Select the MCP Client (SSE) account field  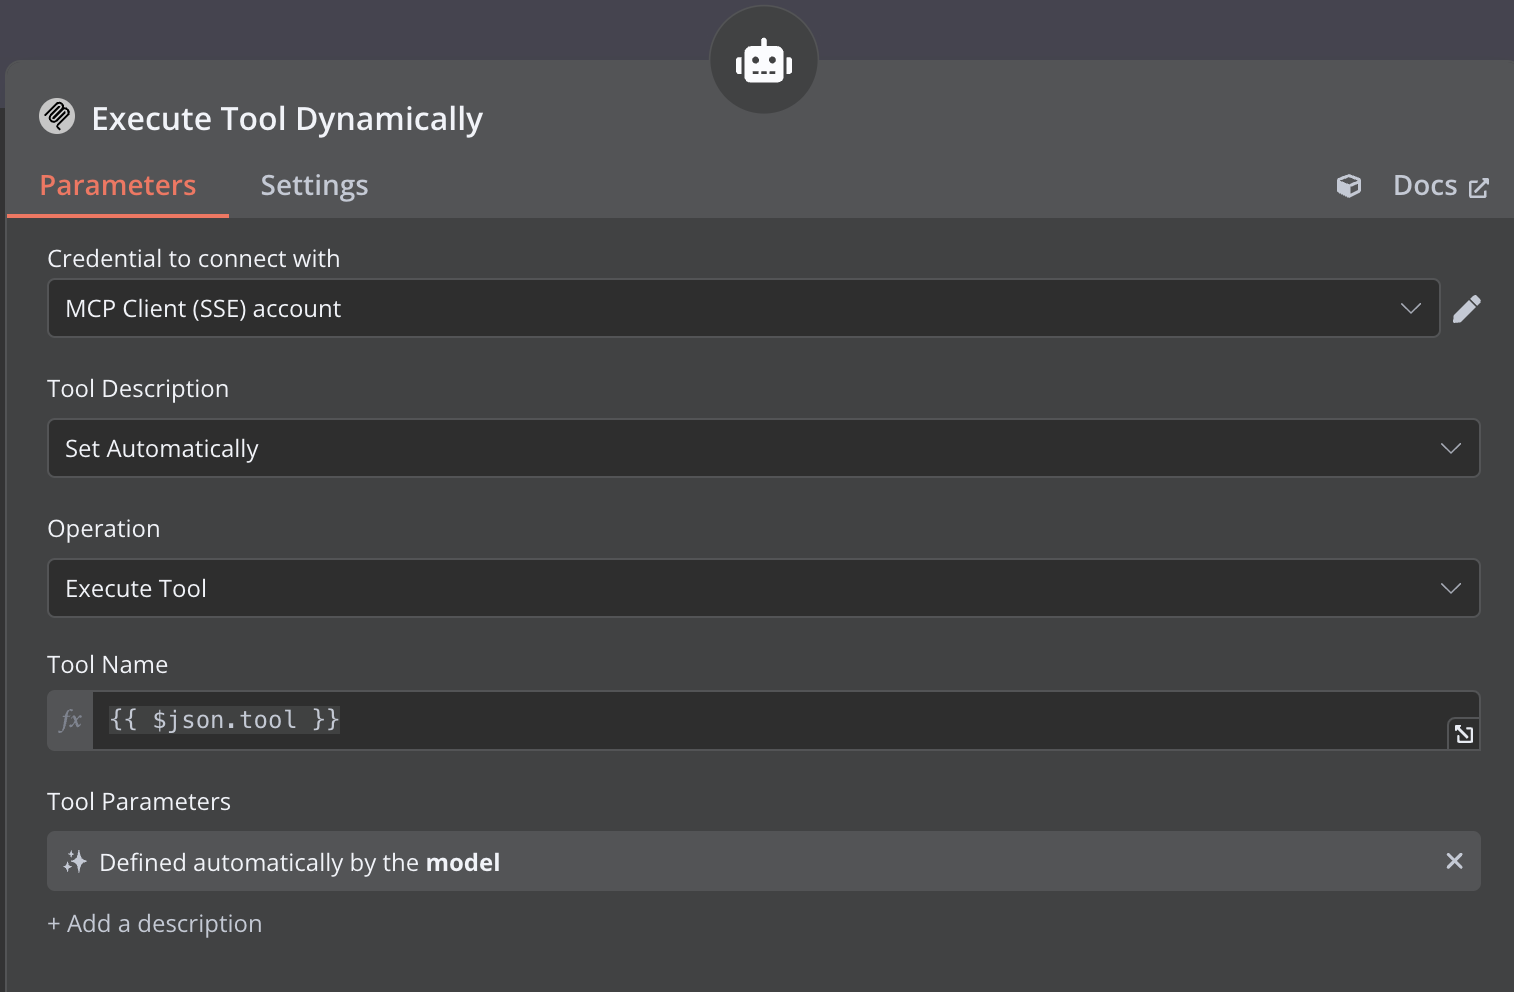point(700,308)
